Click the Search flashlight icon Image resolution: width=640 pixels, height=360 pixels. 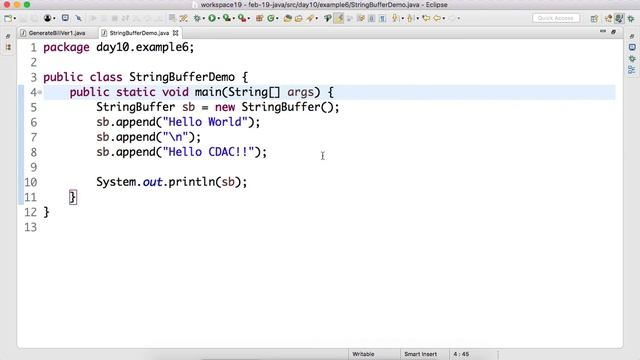[311, 18]
